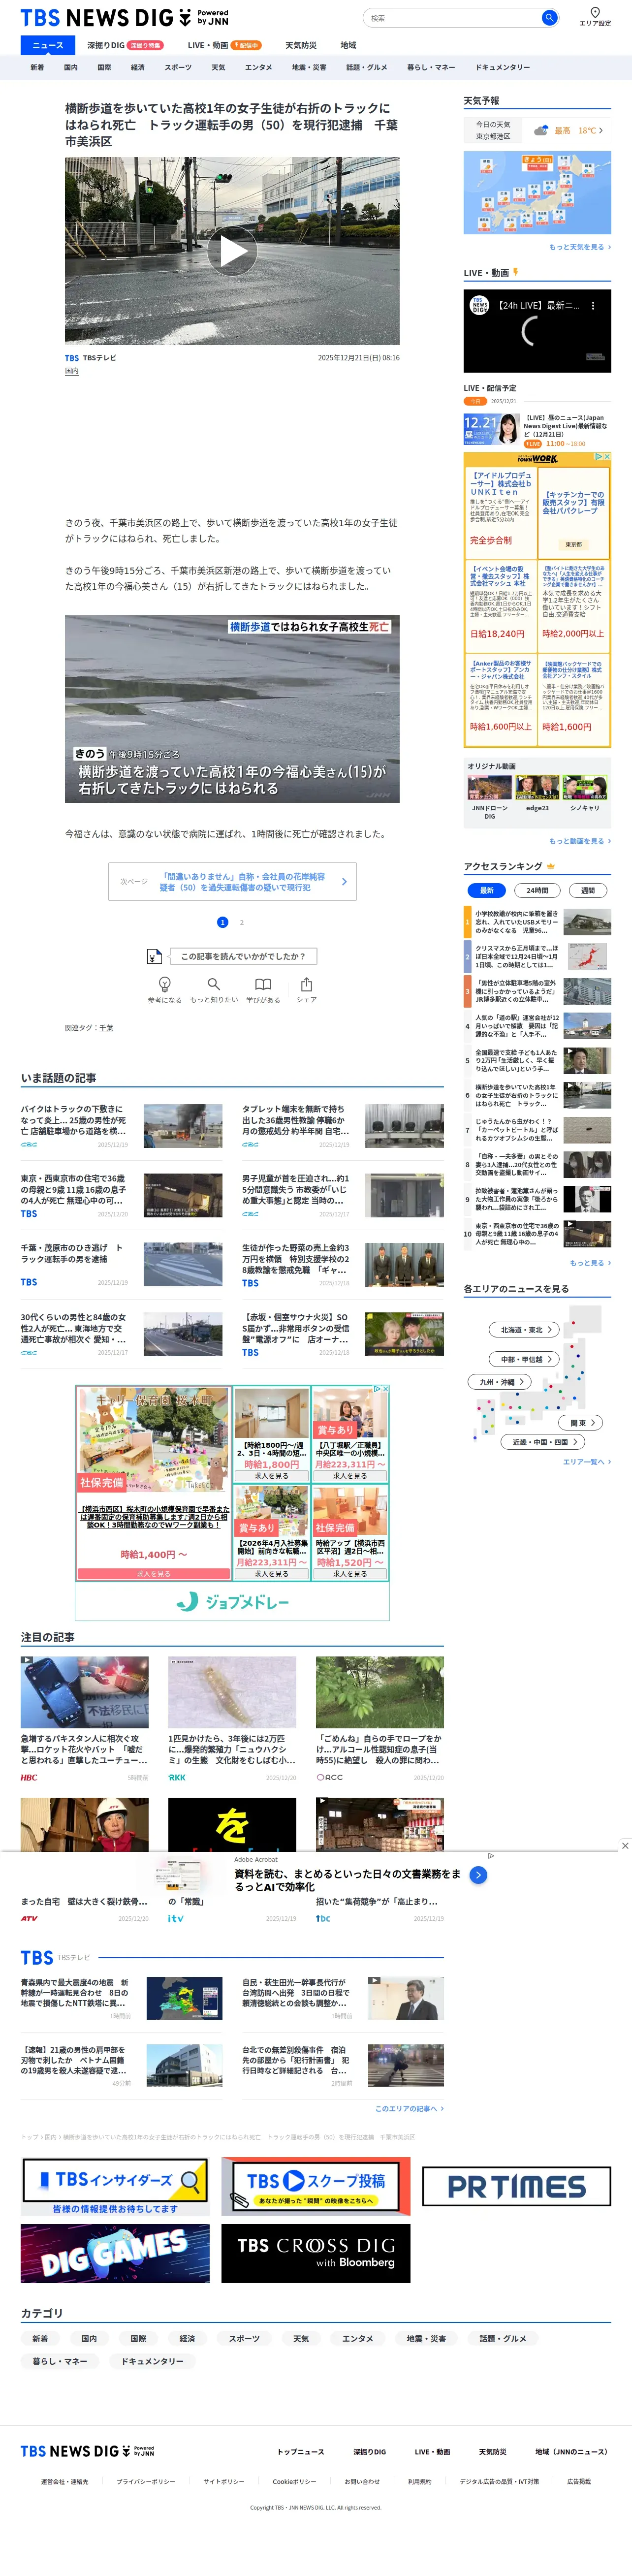Open シノキャリ original video thumbnail

(x=585, y=787)
